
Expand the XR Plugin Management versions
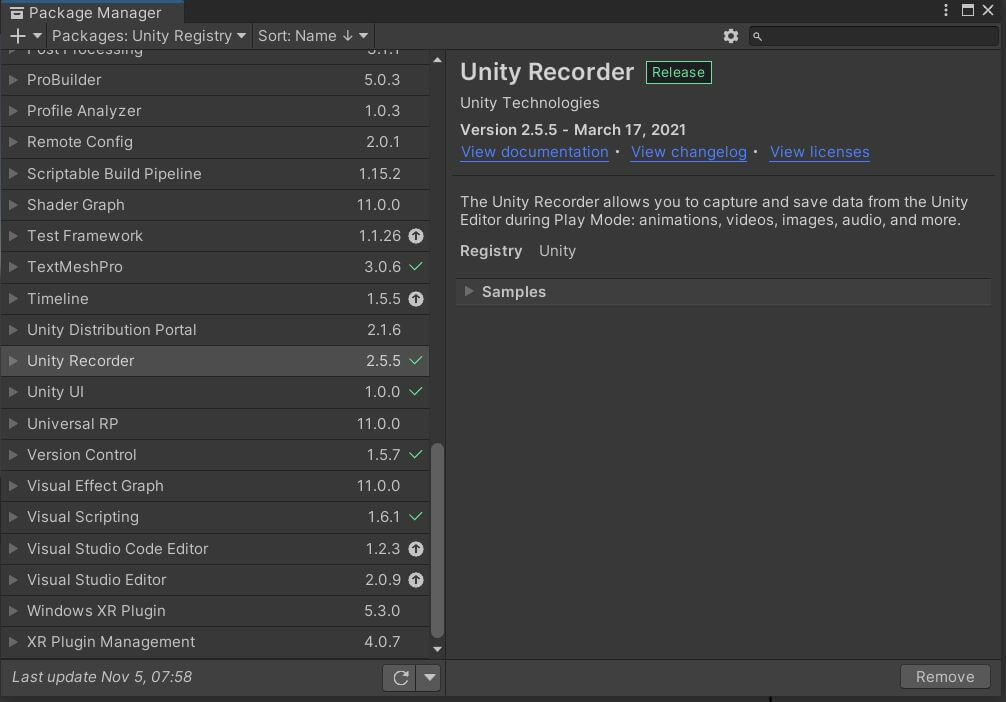(x=13, y=642)
